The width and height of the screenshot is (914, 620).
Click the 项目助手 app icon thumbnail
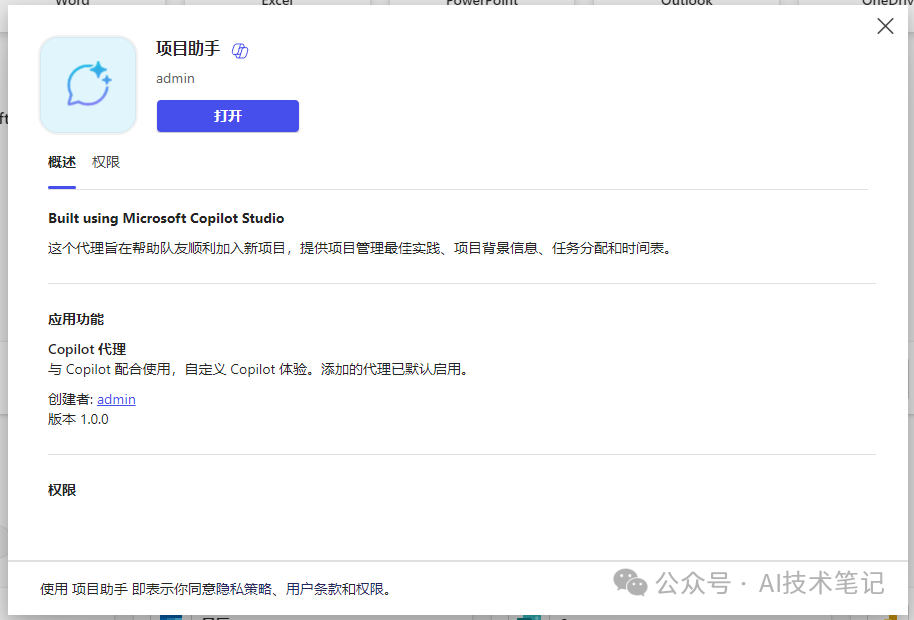(x=88, y=85)
